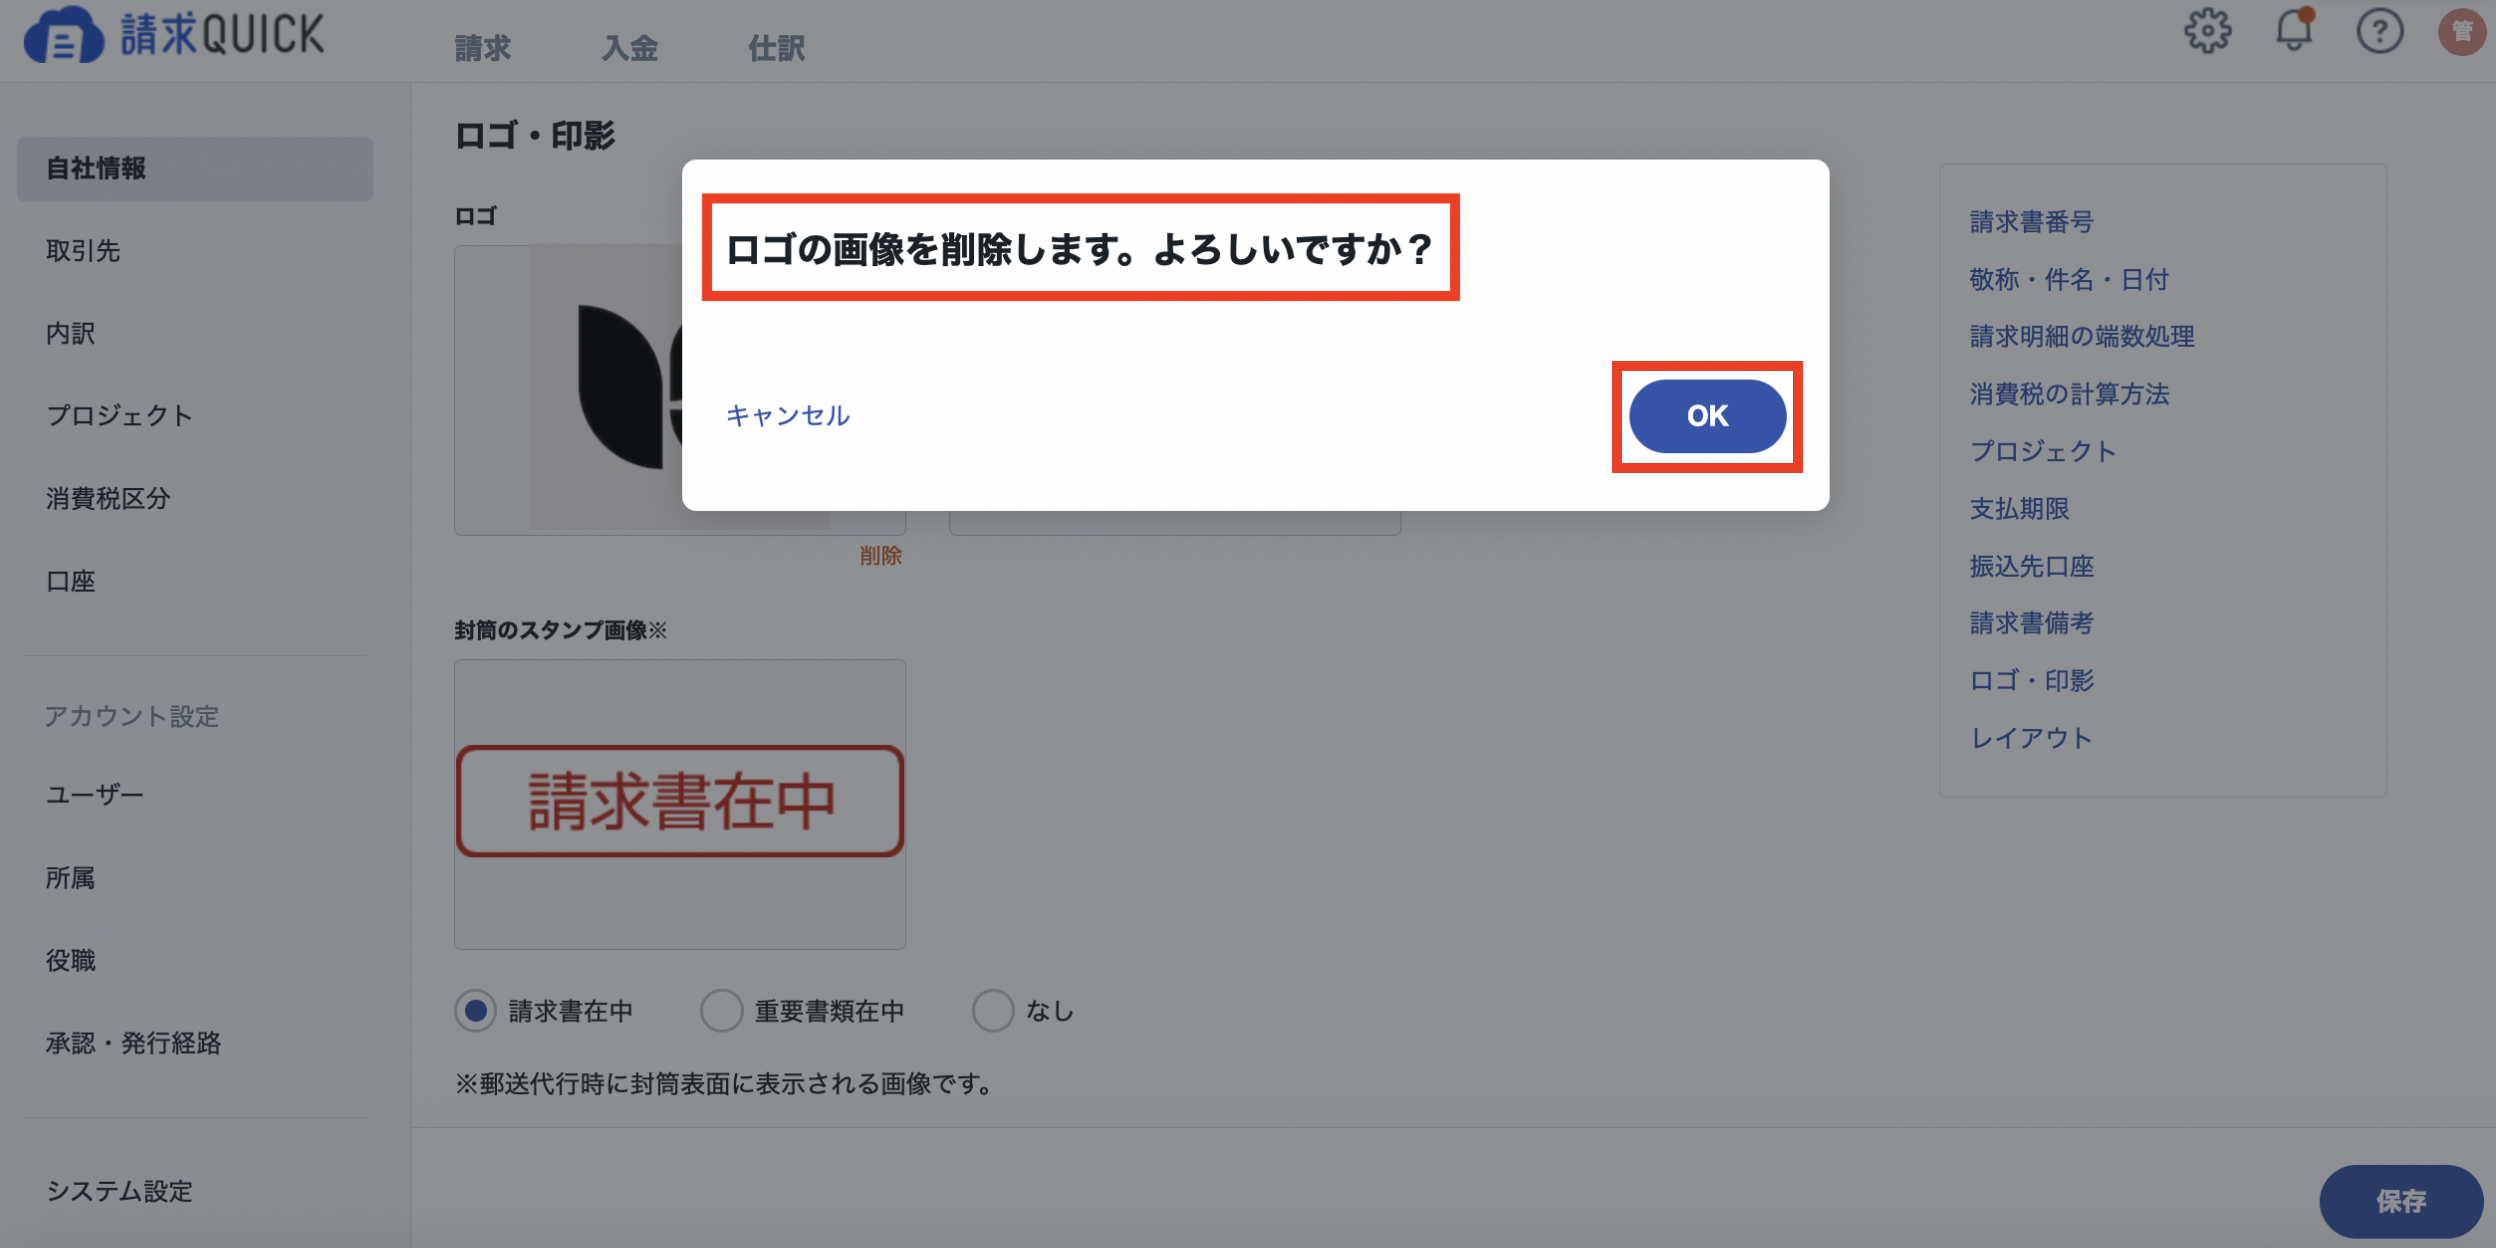The width and height of the screenshot is (2496, 1248).
Task: Jump to レイアウト section link
Action: tap(2031, 739)
